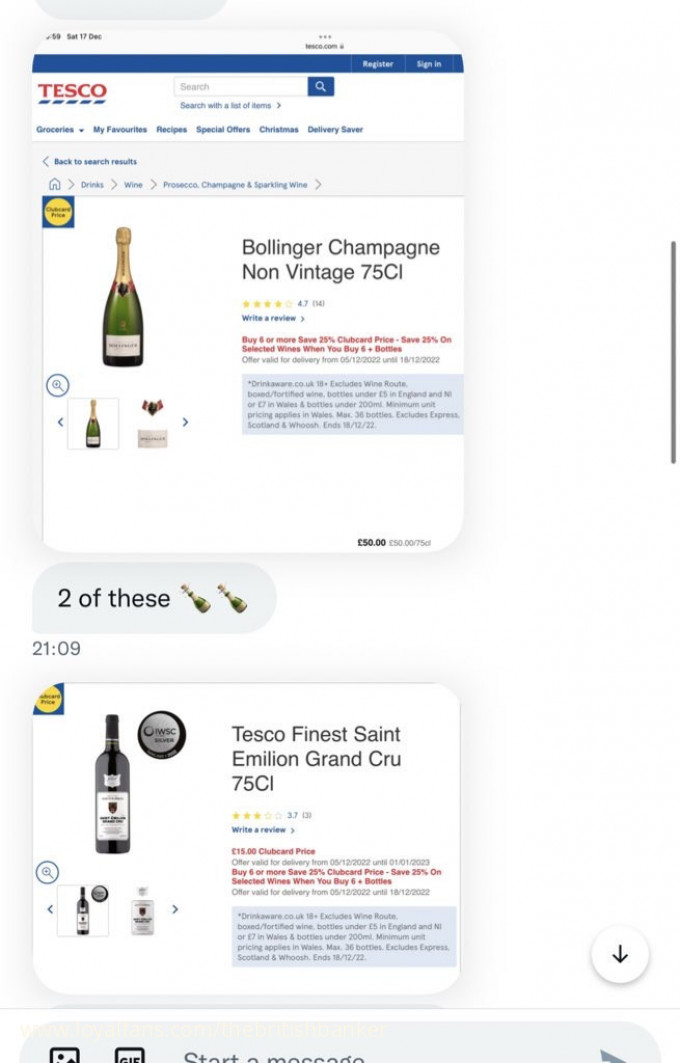Click the Tesco logo
The width and height of the screenshot is (680, 1063).
coord(72,93)
